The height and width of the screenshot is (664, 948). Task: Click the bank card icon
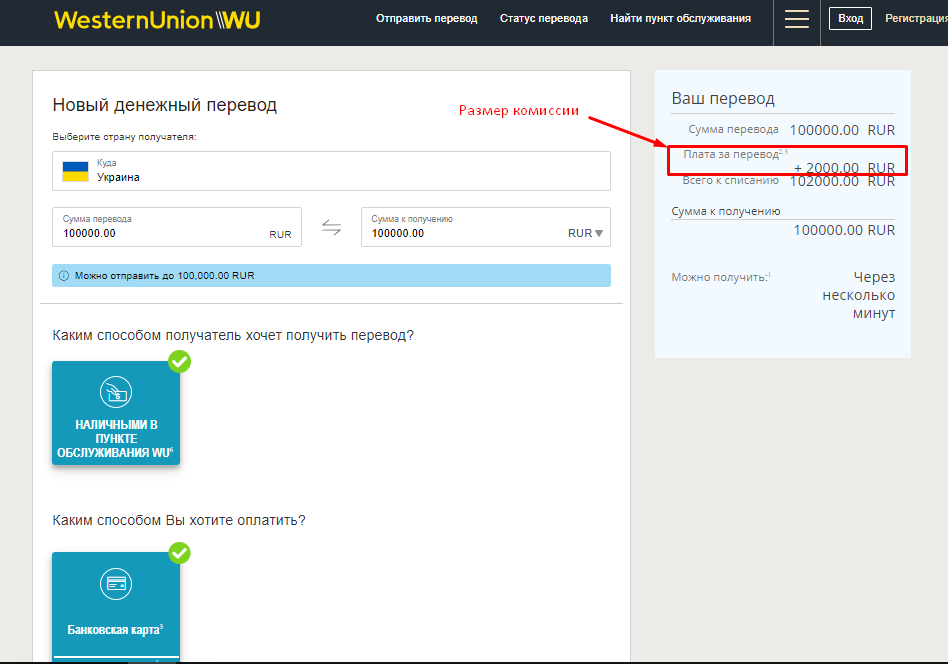116,584
